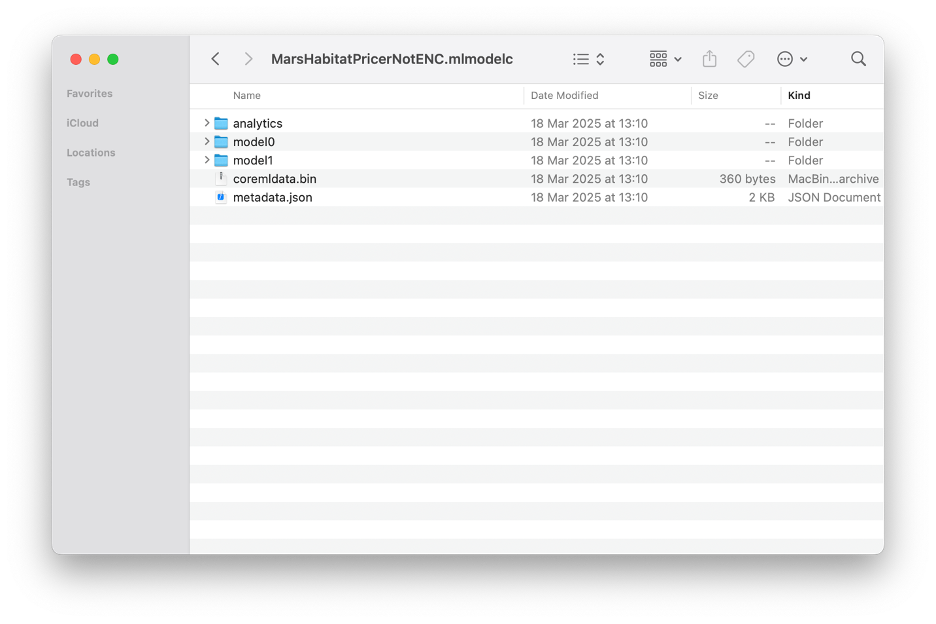Open the Share menu icon
Image resolution: width=936 pixels, height=624 pixels.
[x=709, y=59]
